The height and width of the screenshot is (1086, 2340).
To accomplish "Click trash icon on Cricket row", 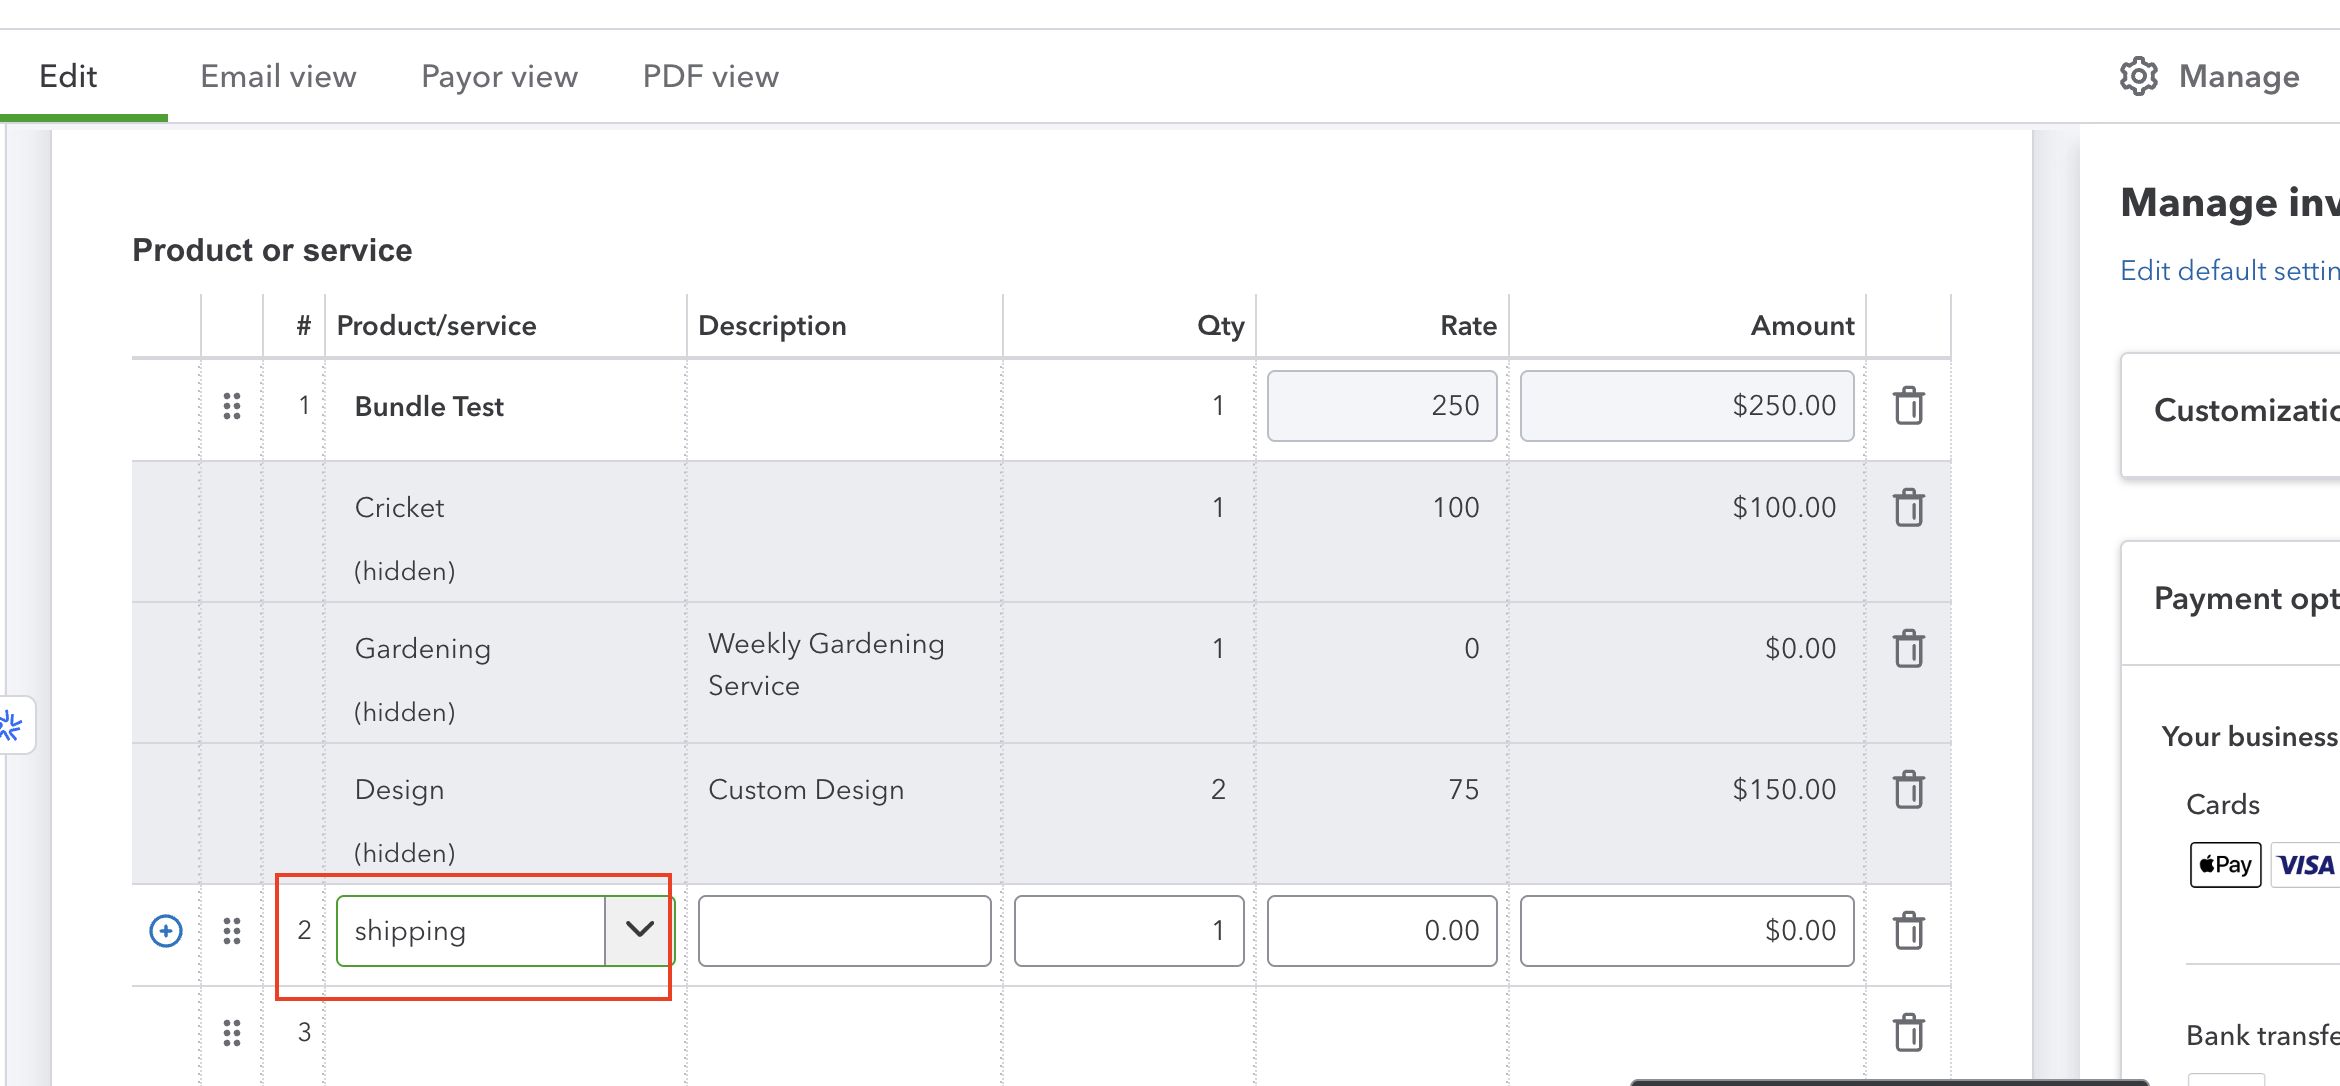I will [1908, 507].
